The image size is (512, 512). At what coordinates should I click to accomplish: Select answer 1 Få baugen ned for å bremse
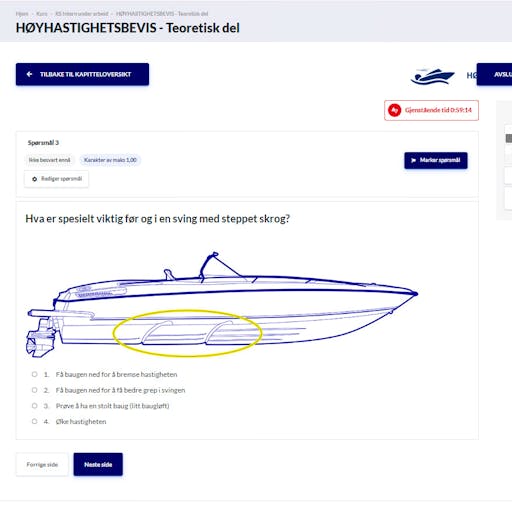point(34,374)
